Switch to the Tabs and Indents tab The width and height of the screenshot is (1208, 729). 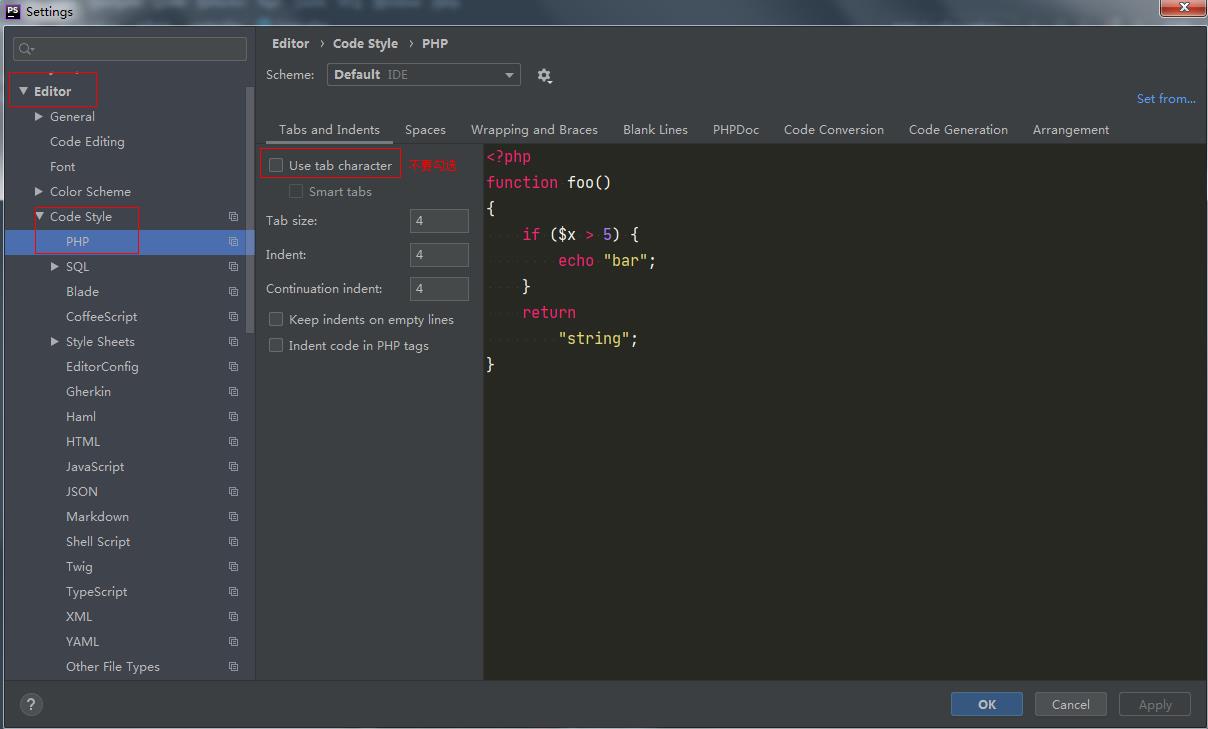pyautogui.click(x=329, y=130)
